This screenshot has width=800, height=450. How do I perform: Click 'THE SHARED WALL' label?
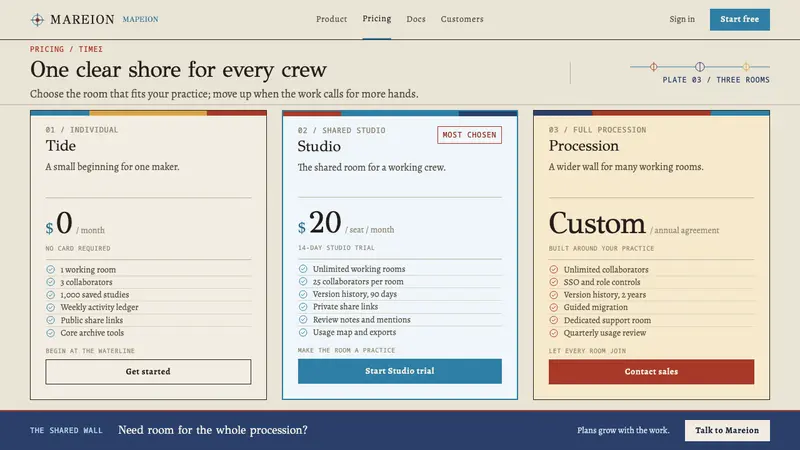pos(66,431)
